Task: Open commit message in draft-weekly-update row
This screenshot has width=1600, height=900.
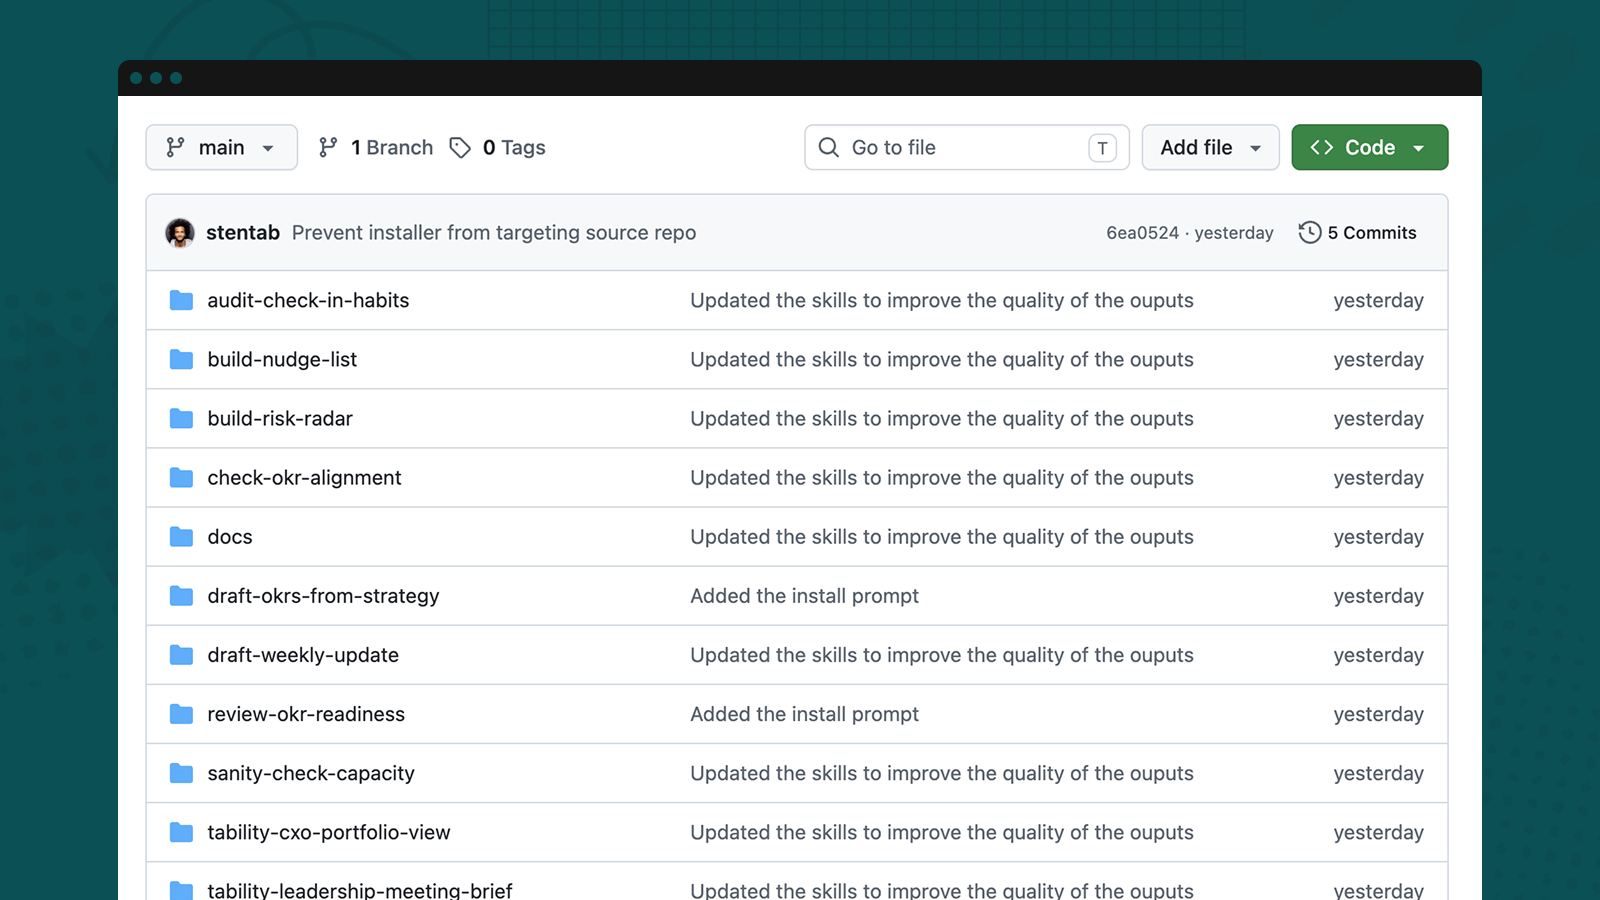Action: pyautogui.click(x=942, y=654)
